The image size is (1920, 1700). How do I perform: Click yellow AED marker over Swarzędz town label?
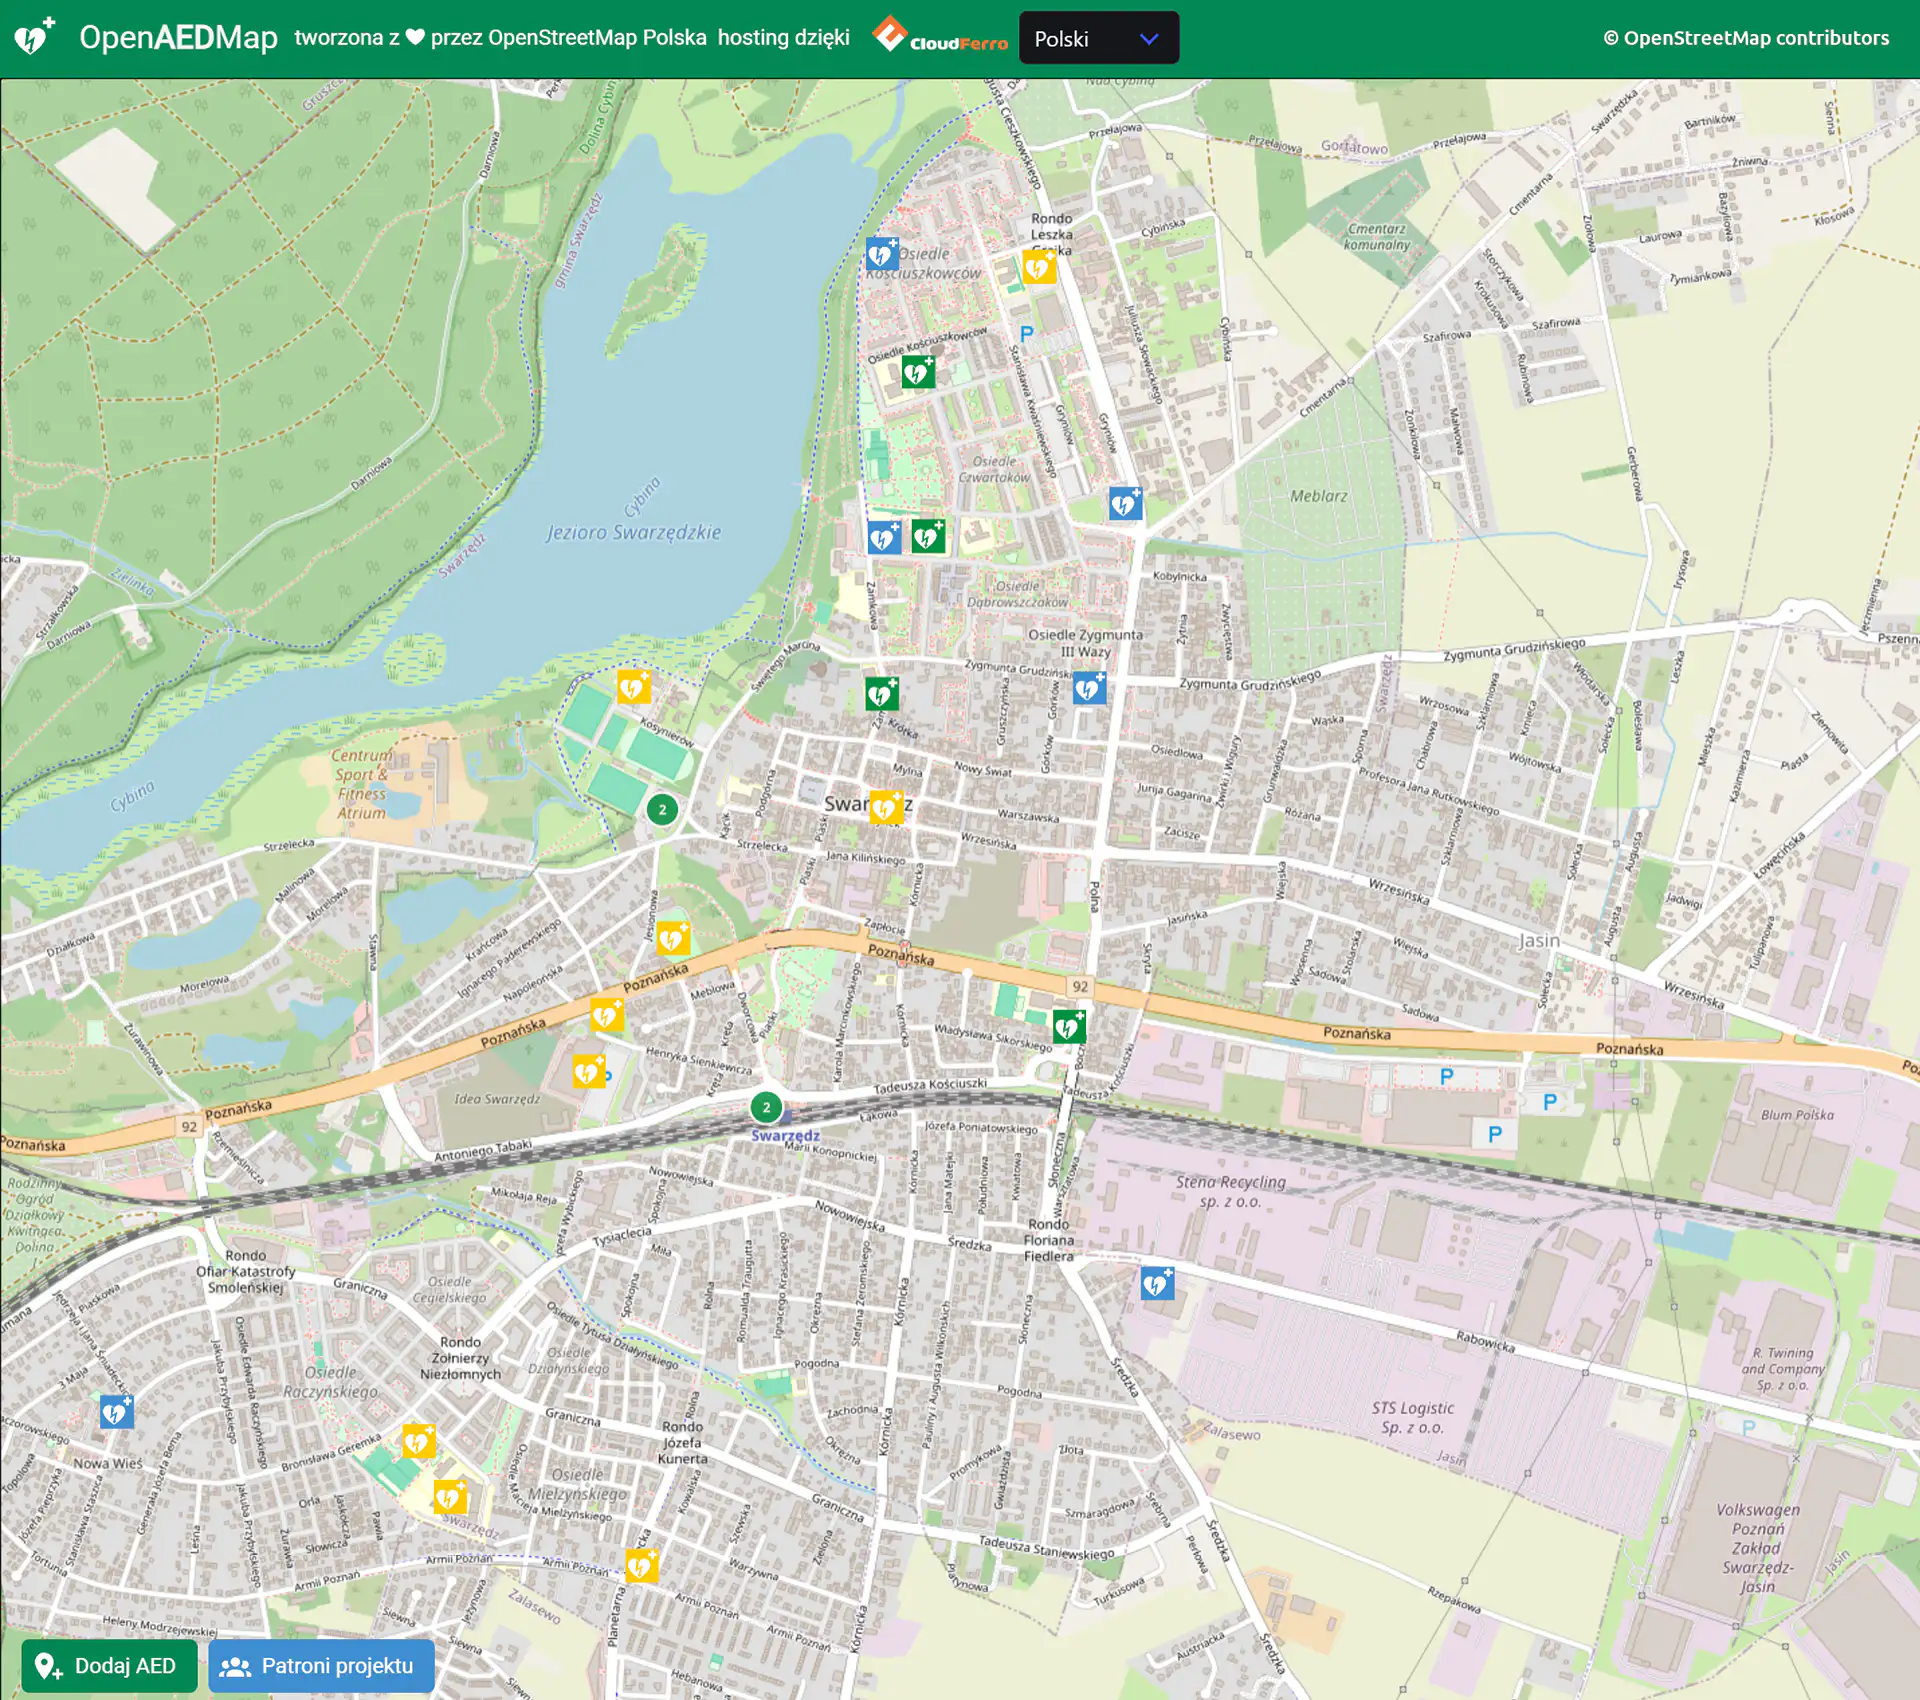point(886,807)
